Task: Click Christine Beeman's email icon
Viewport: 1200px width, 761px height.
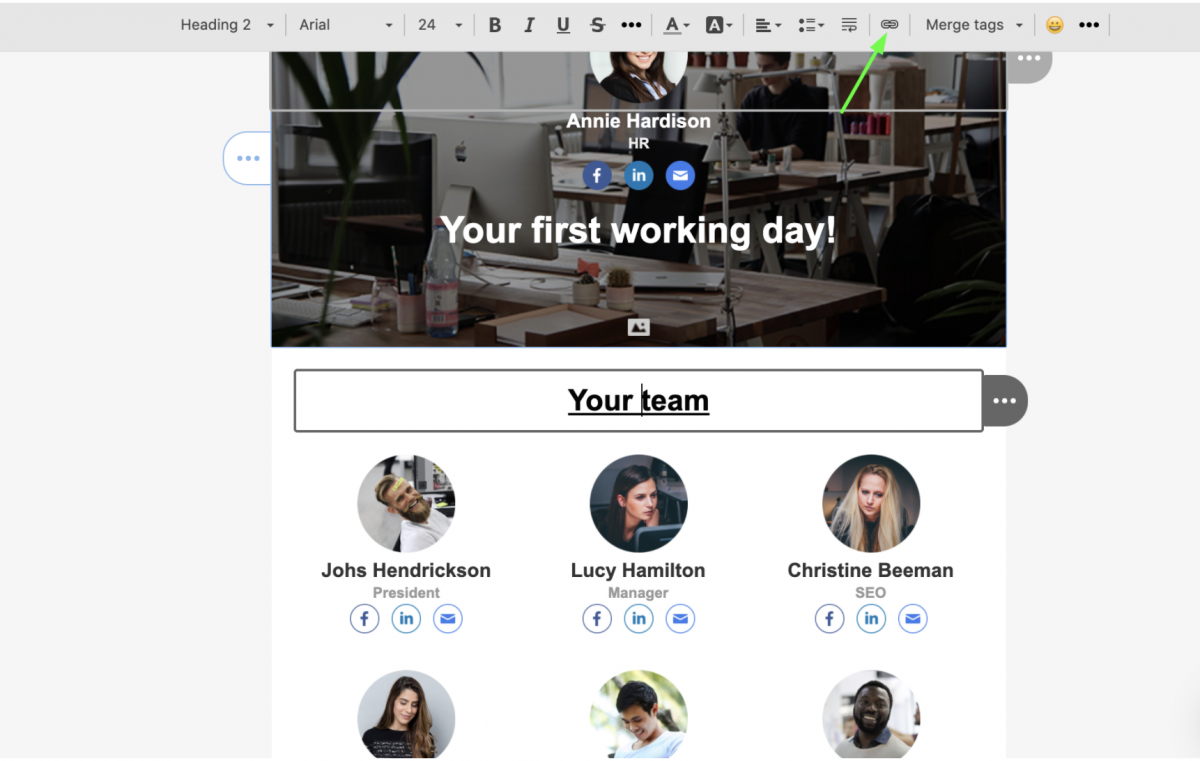Action: tap(912, 619)
